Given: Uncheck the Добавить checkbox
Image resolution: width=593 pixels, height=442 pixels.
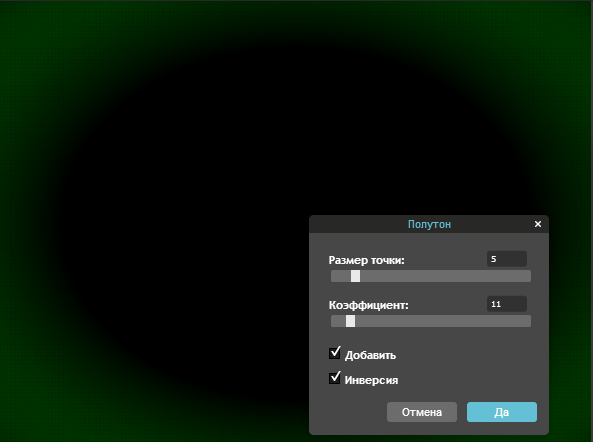Looking at the screenshot, I should click(335, 353).
